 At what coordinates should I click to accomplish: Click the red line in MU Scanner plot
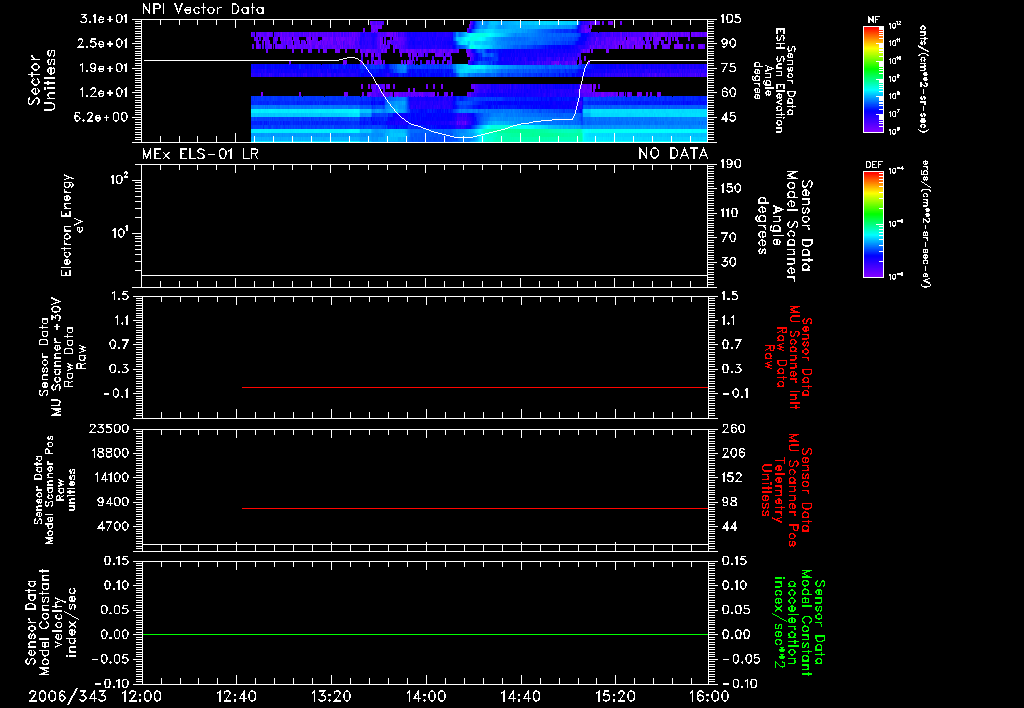click(x=475, y=387)
